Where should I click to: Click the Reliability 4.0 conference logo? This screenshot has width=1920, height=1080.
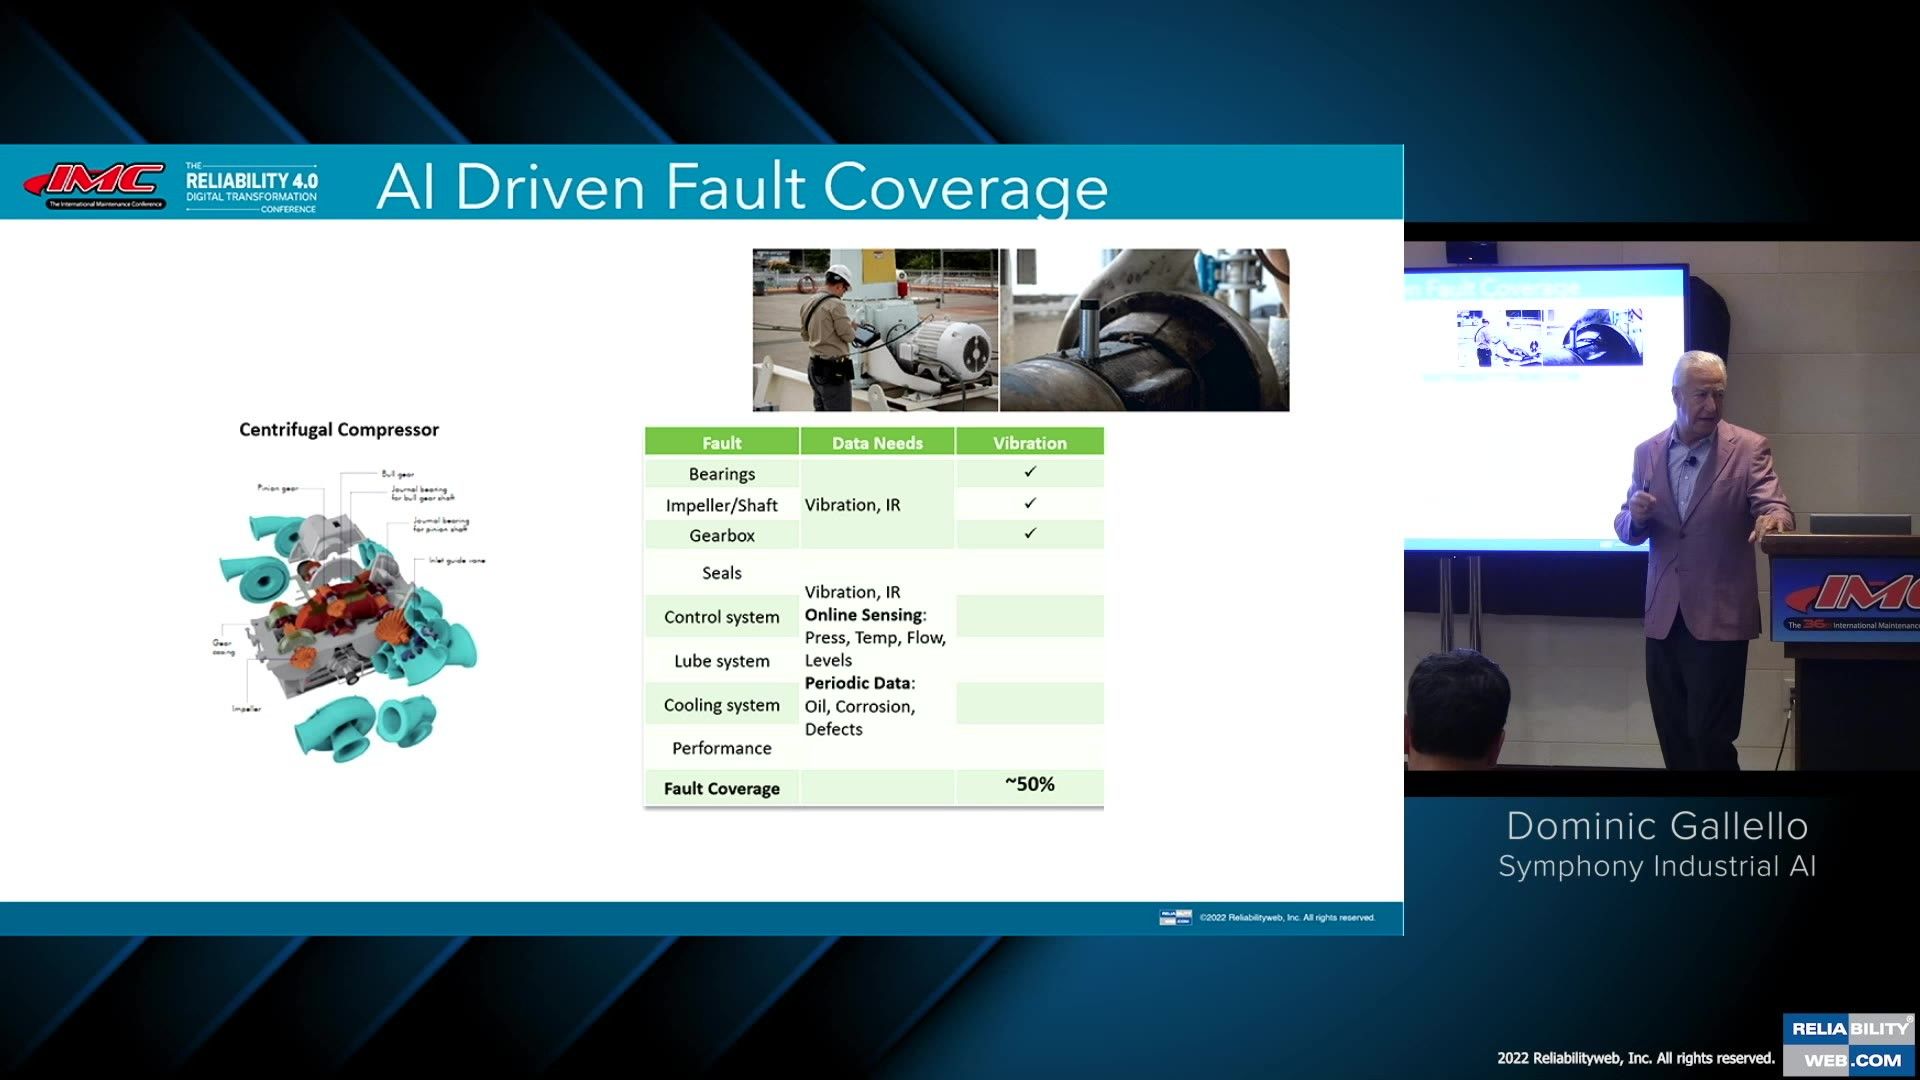(251, 187)
